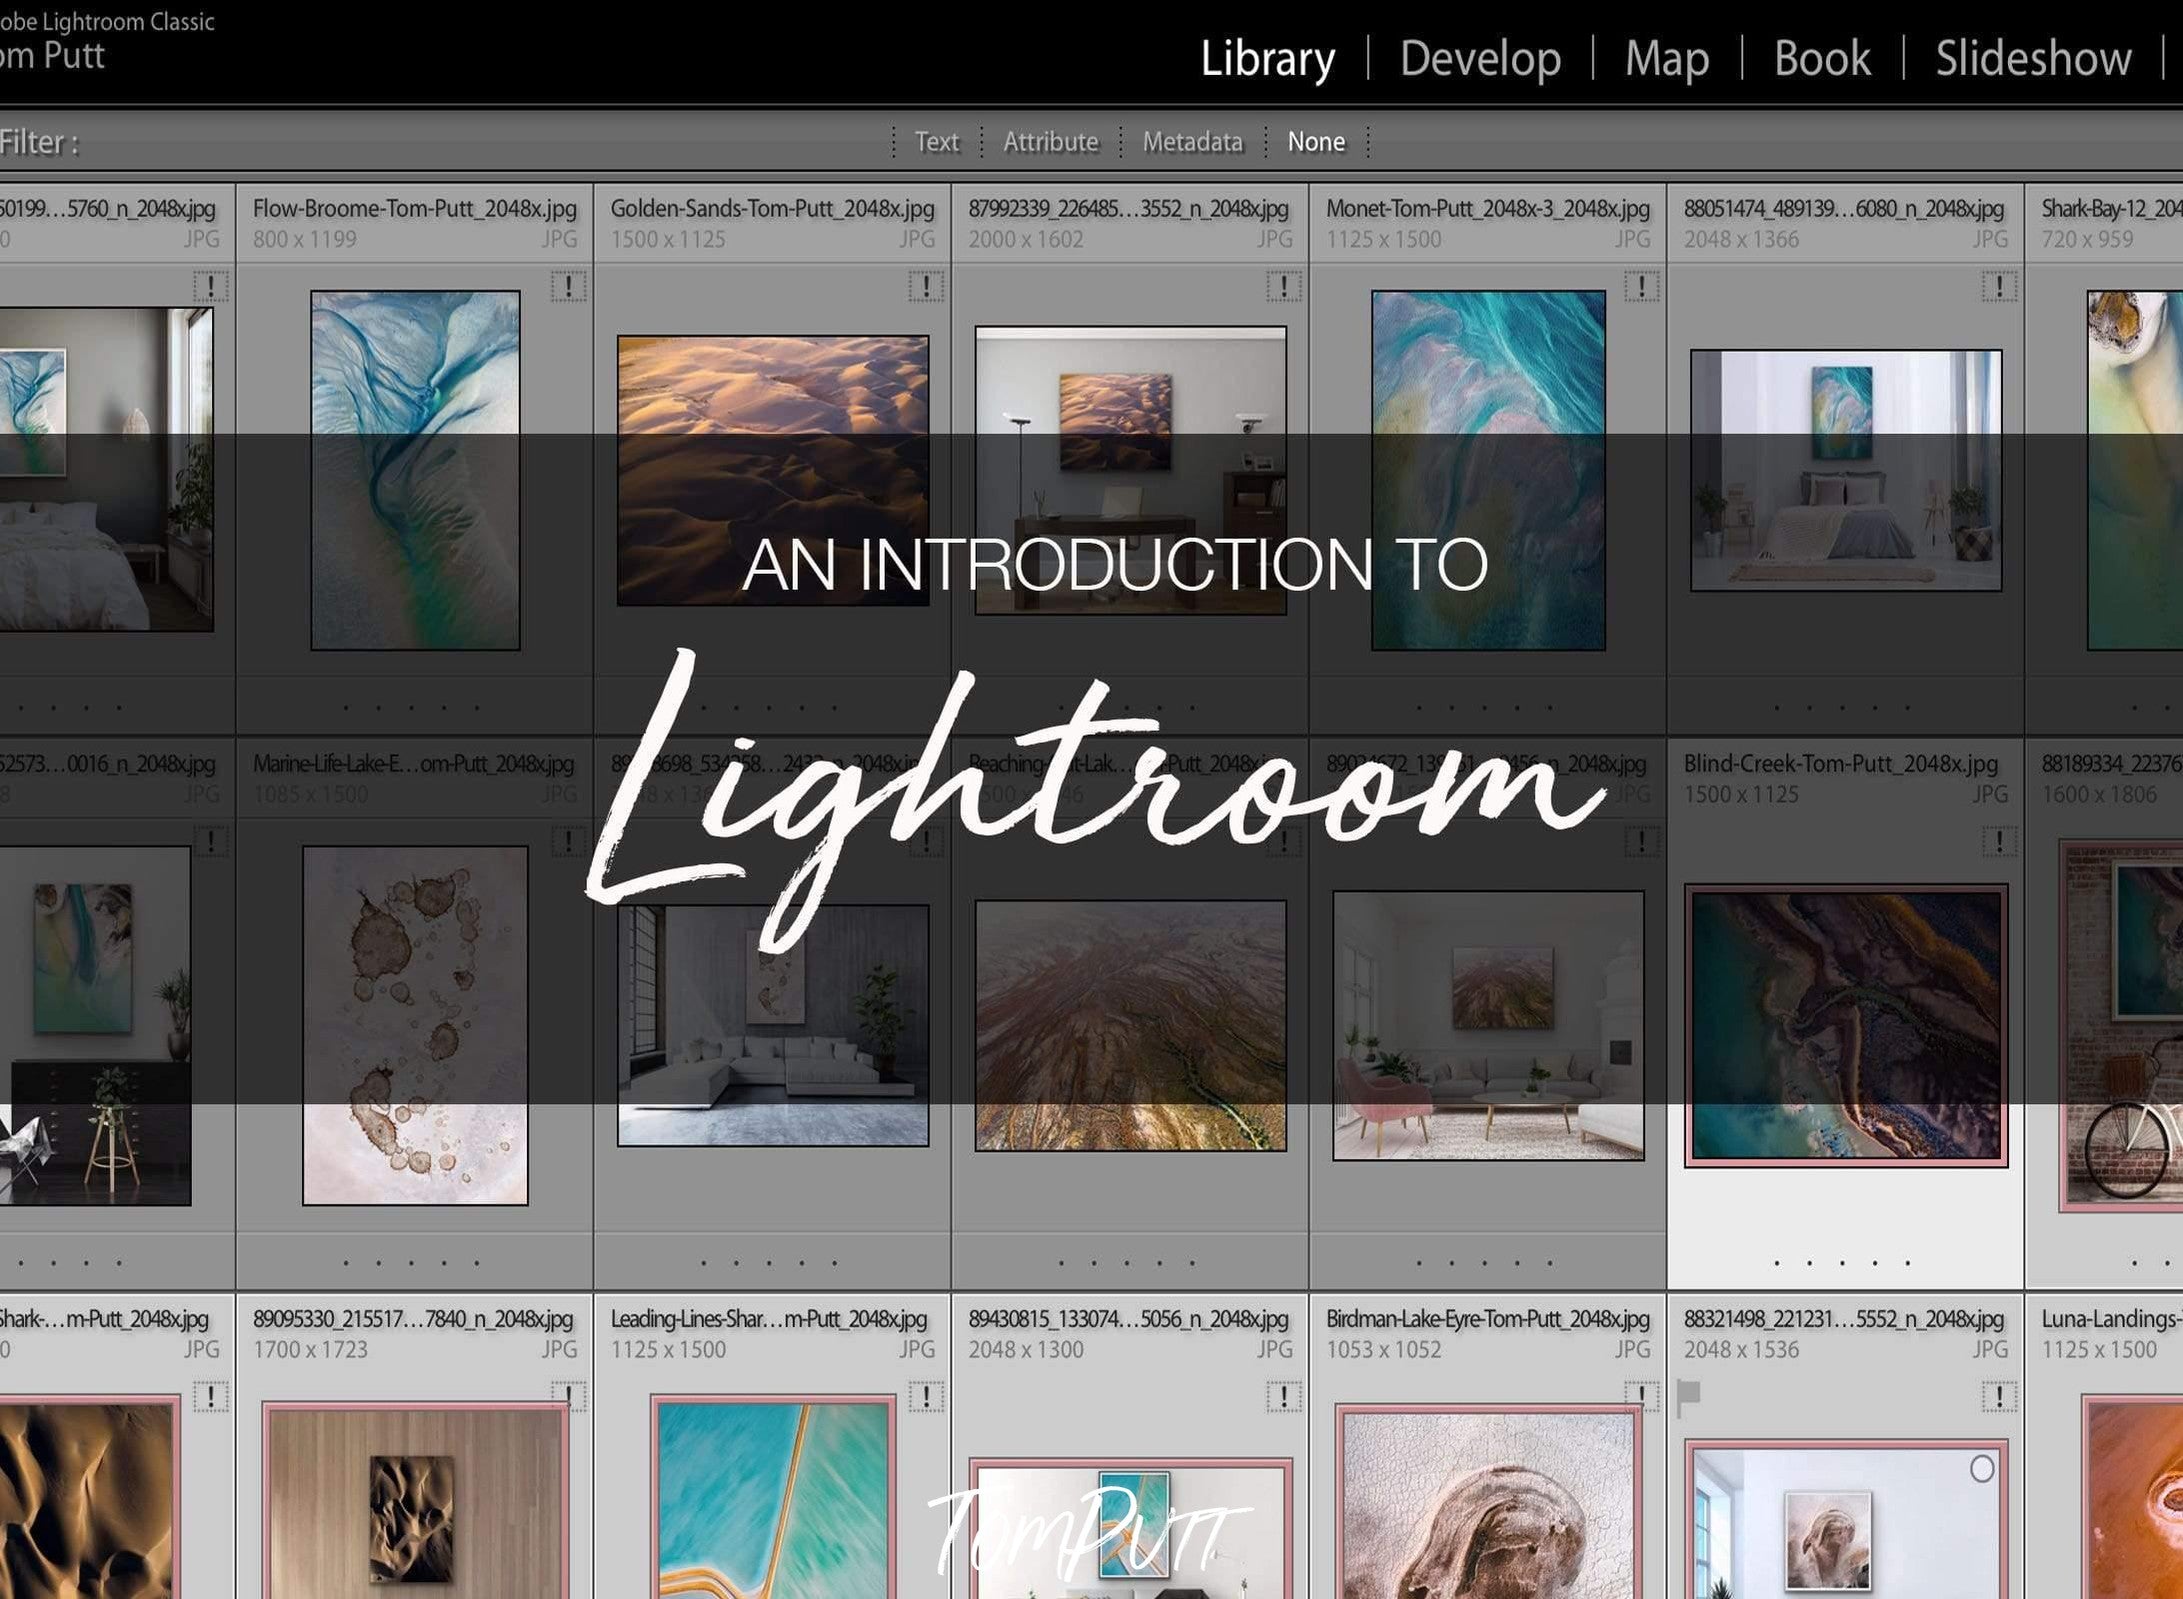Click warning icon on Golden-Sands image
Image resolution: width=2183 pixels, height=1599 pixels.
(x=927, y=281)
